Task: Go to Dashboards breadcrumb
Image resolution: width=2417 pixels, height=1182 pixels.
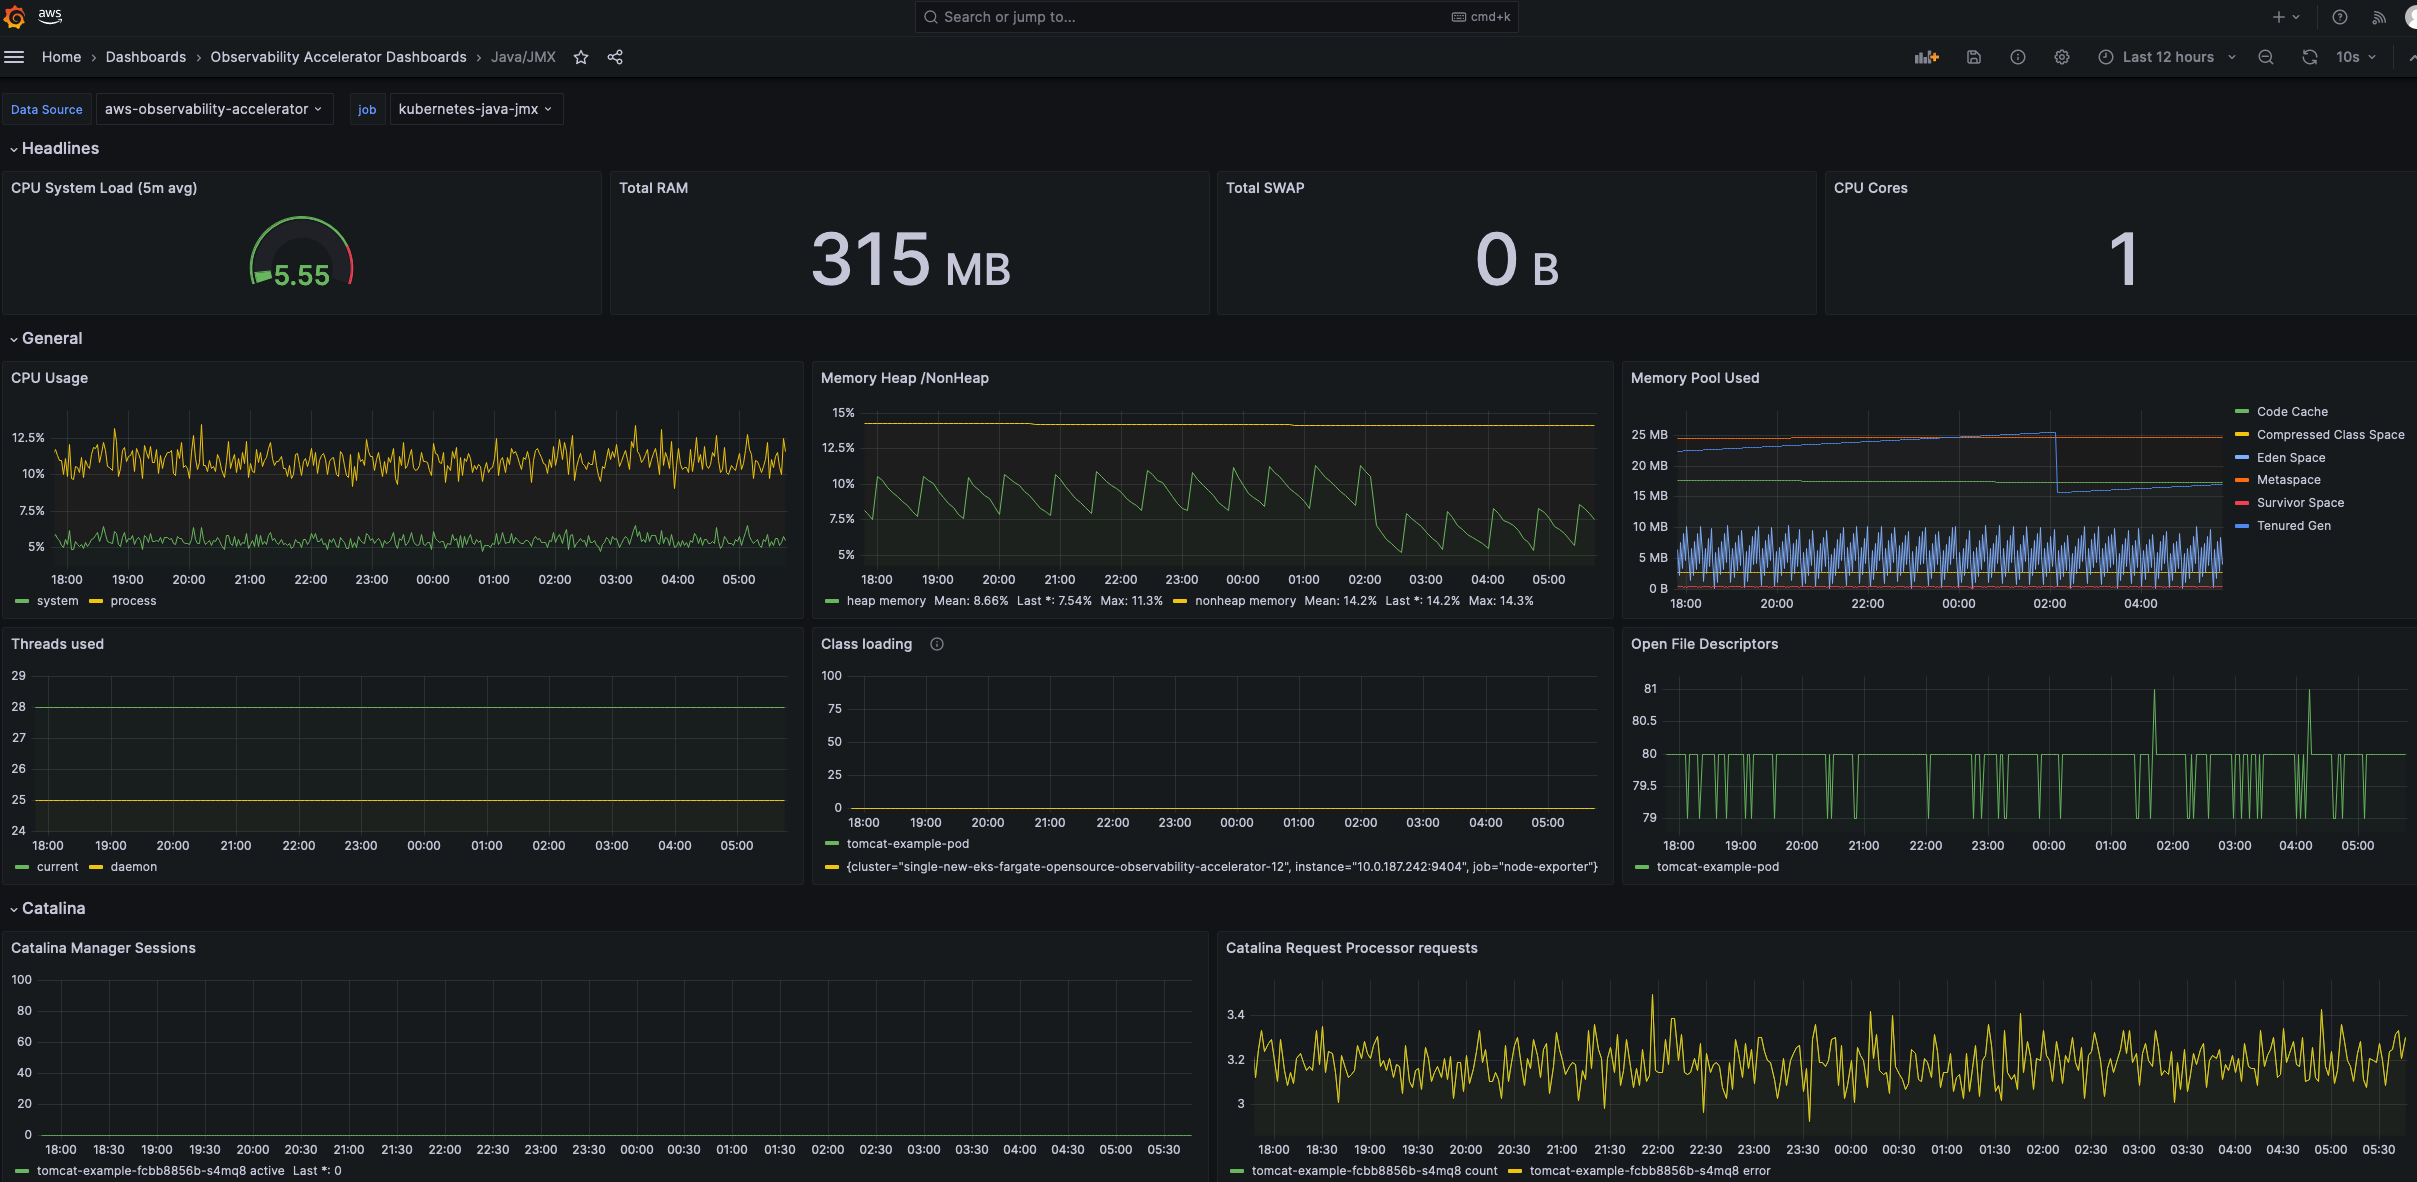Action: pyautogui.click(x=146, y=57)
